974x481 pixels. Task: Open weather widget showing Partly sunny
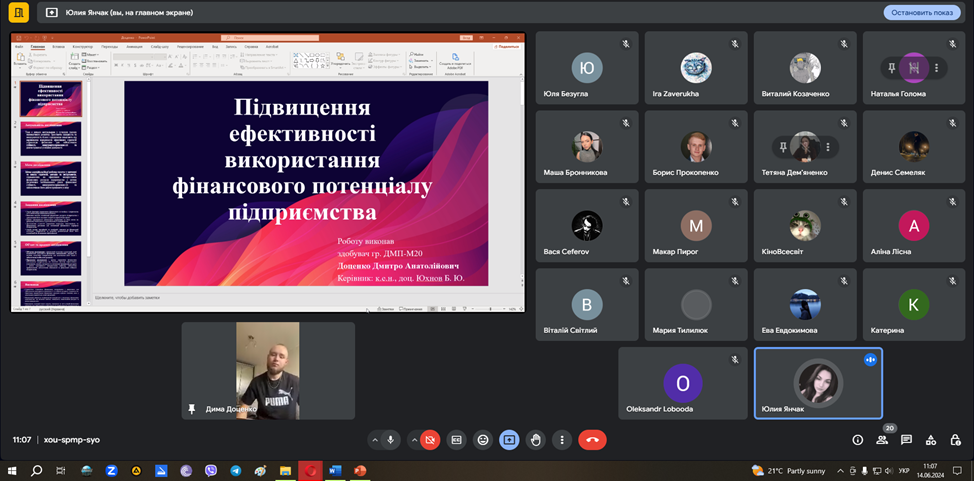pyautogui.click(x=788, y=470)
